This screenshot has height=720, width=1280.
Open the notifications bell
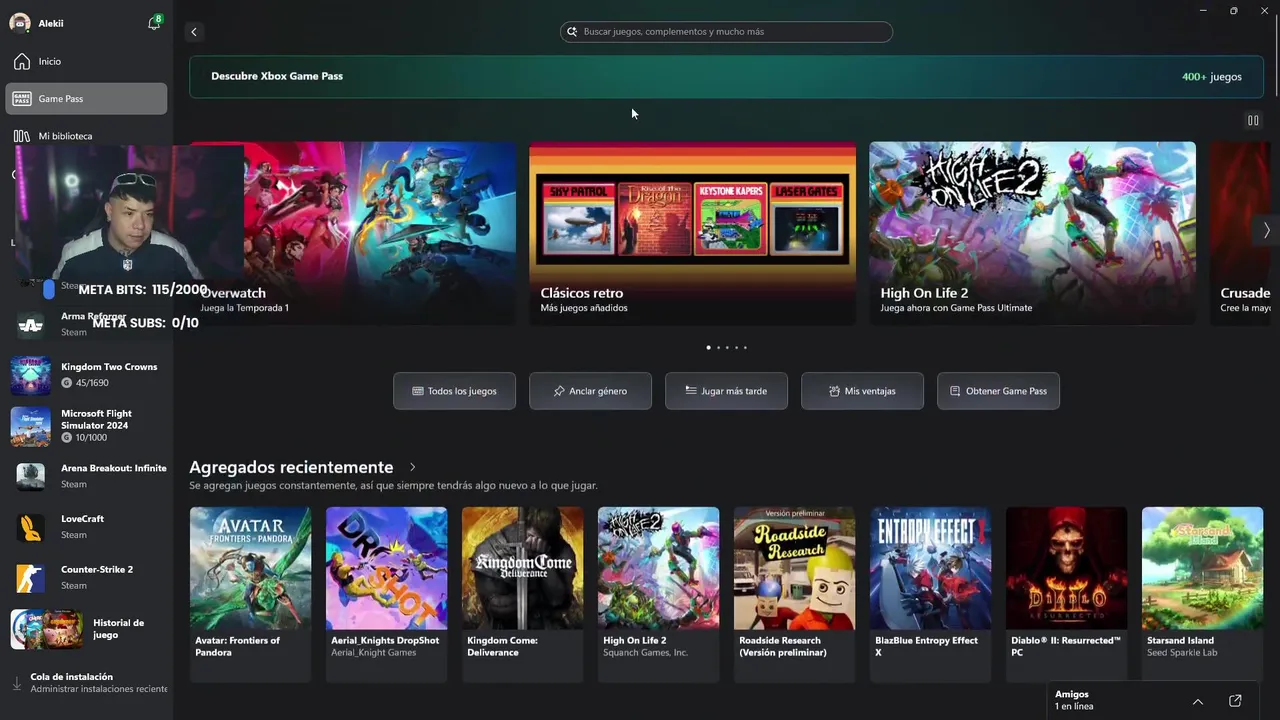pyautogui.click(x=154, y=23)
